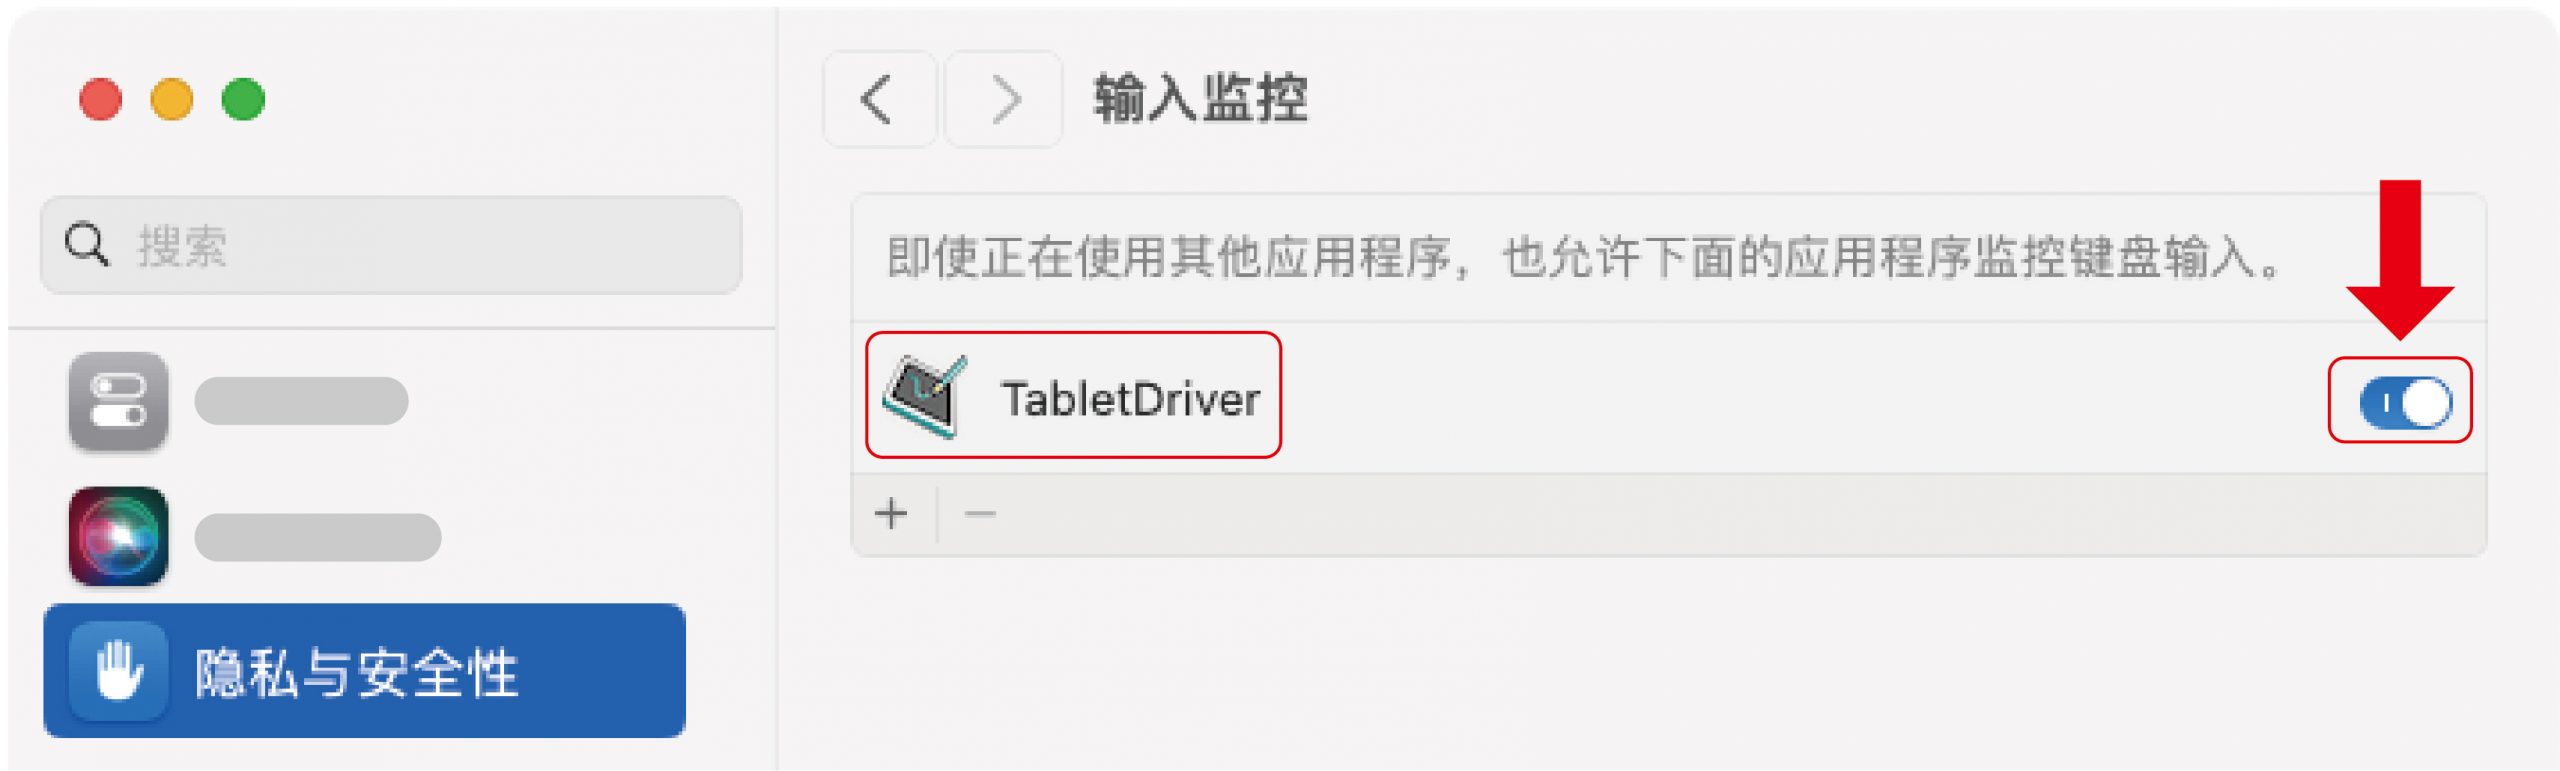Go back with the left chevron button
Viewport: 2560px width, 771px height.
pos(879,99)
